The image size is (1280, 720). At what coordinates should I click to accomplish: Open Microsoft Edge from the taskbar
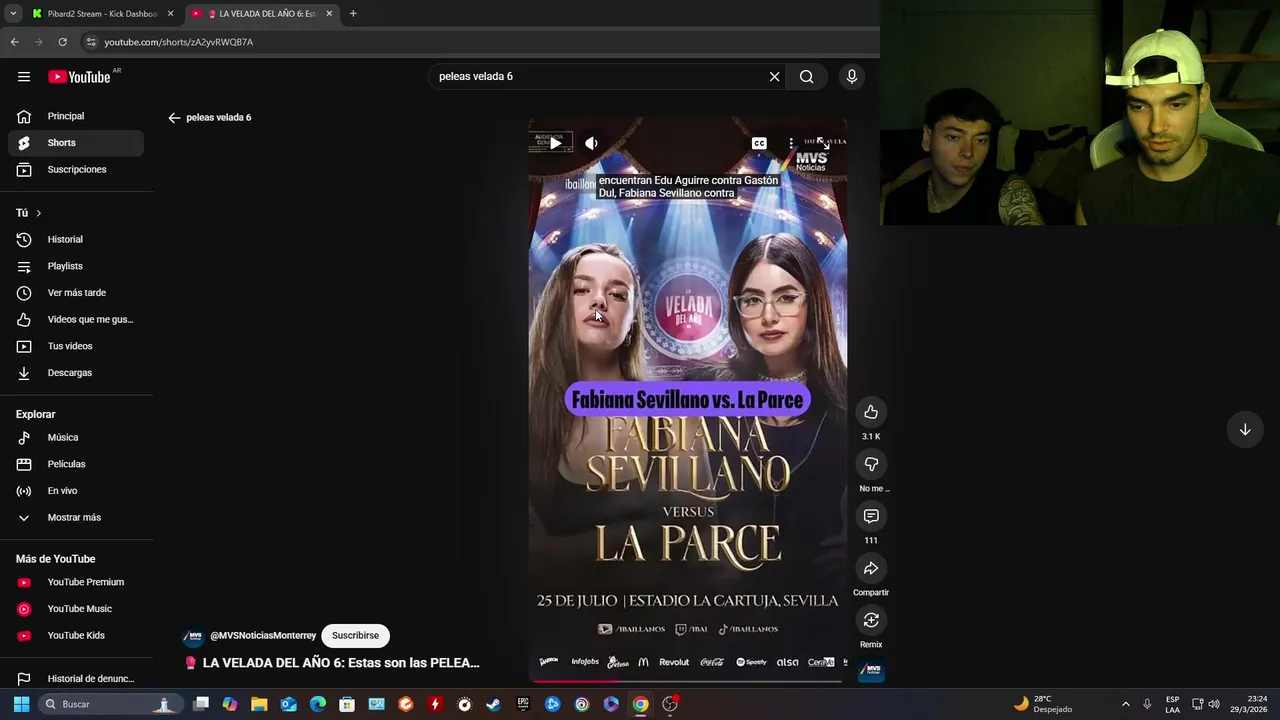pos(318,704)
